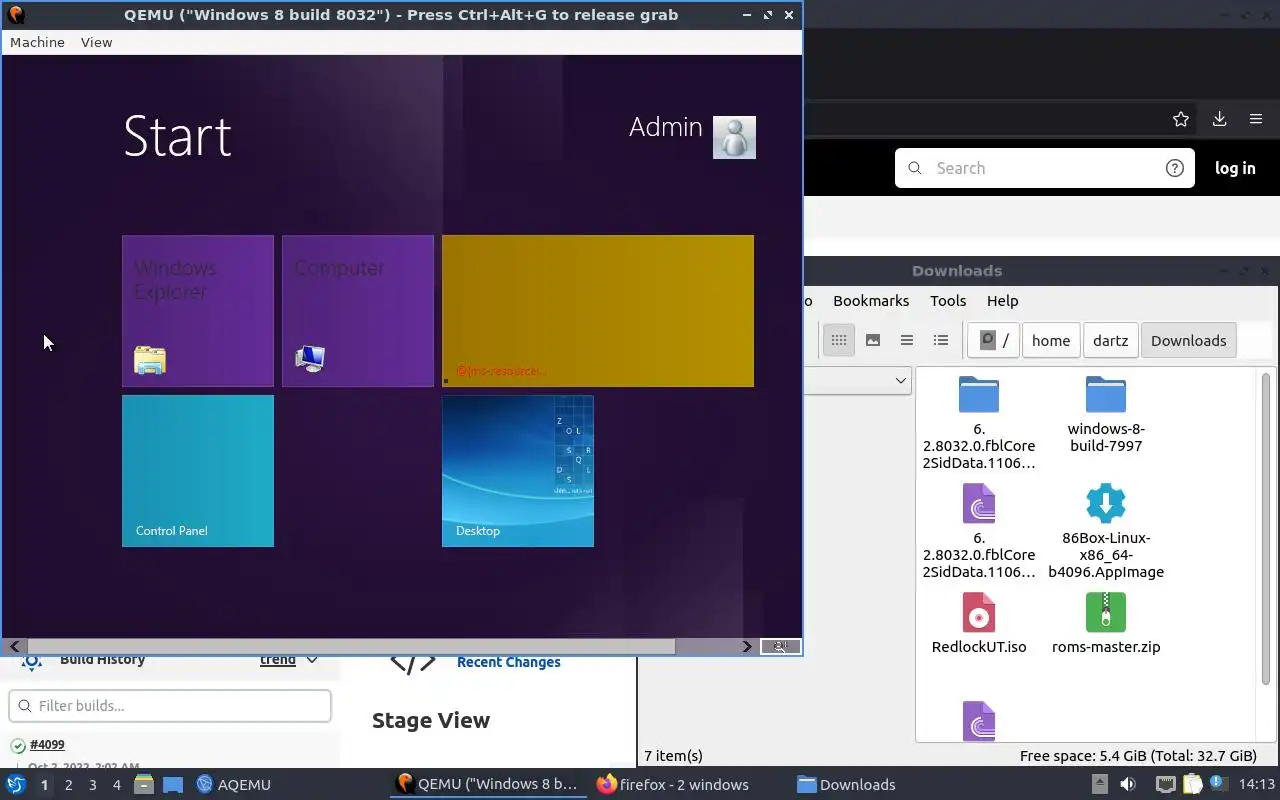Click the Downloads path button
1280x800 pixels.
tap(1188, 340)
